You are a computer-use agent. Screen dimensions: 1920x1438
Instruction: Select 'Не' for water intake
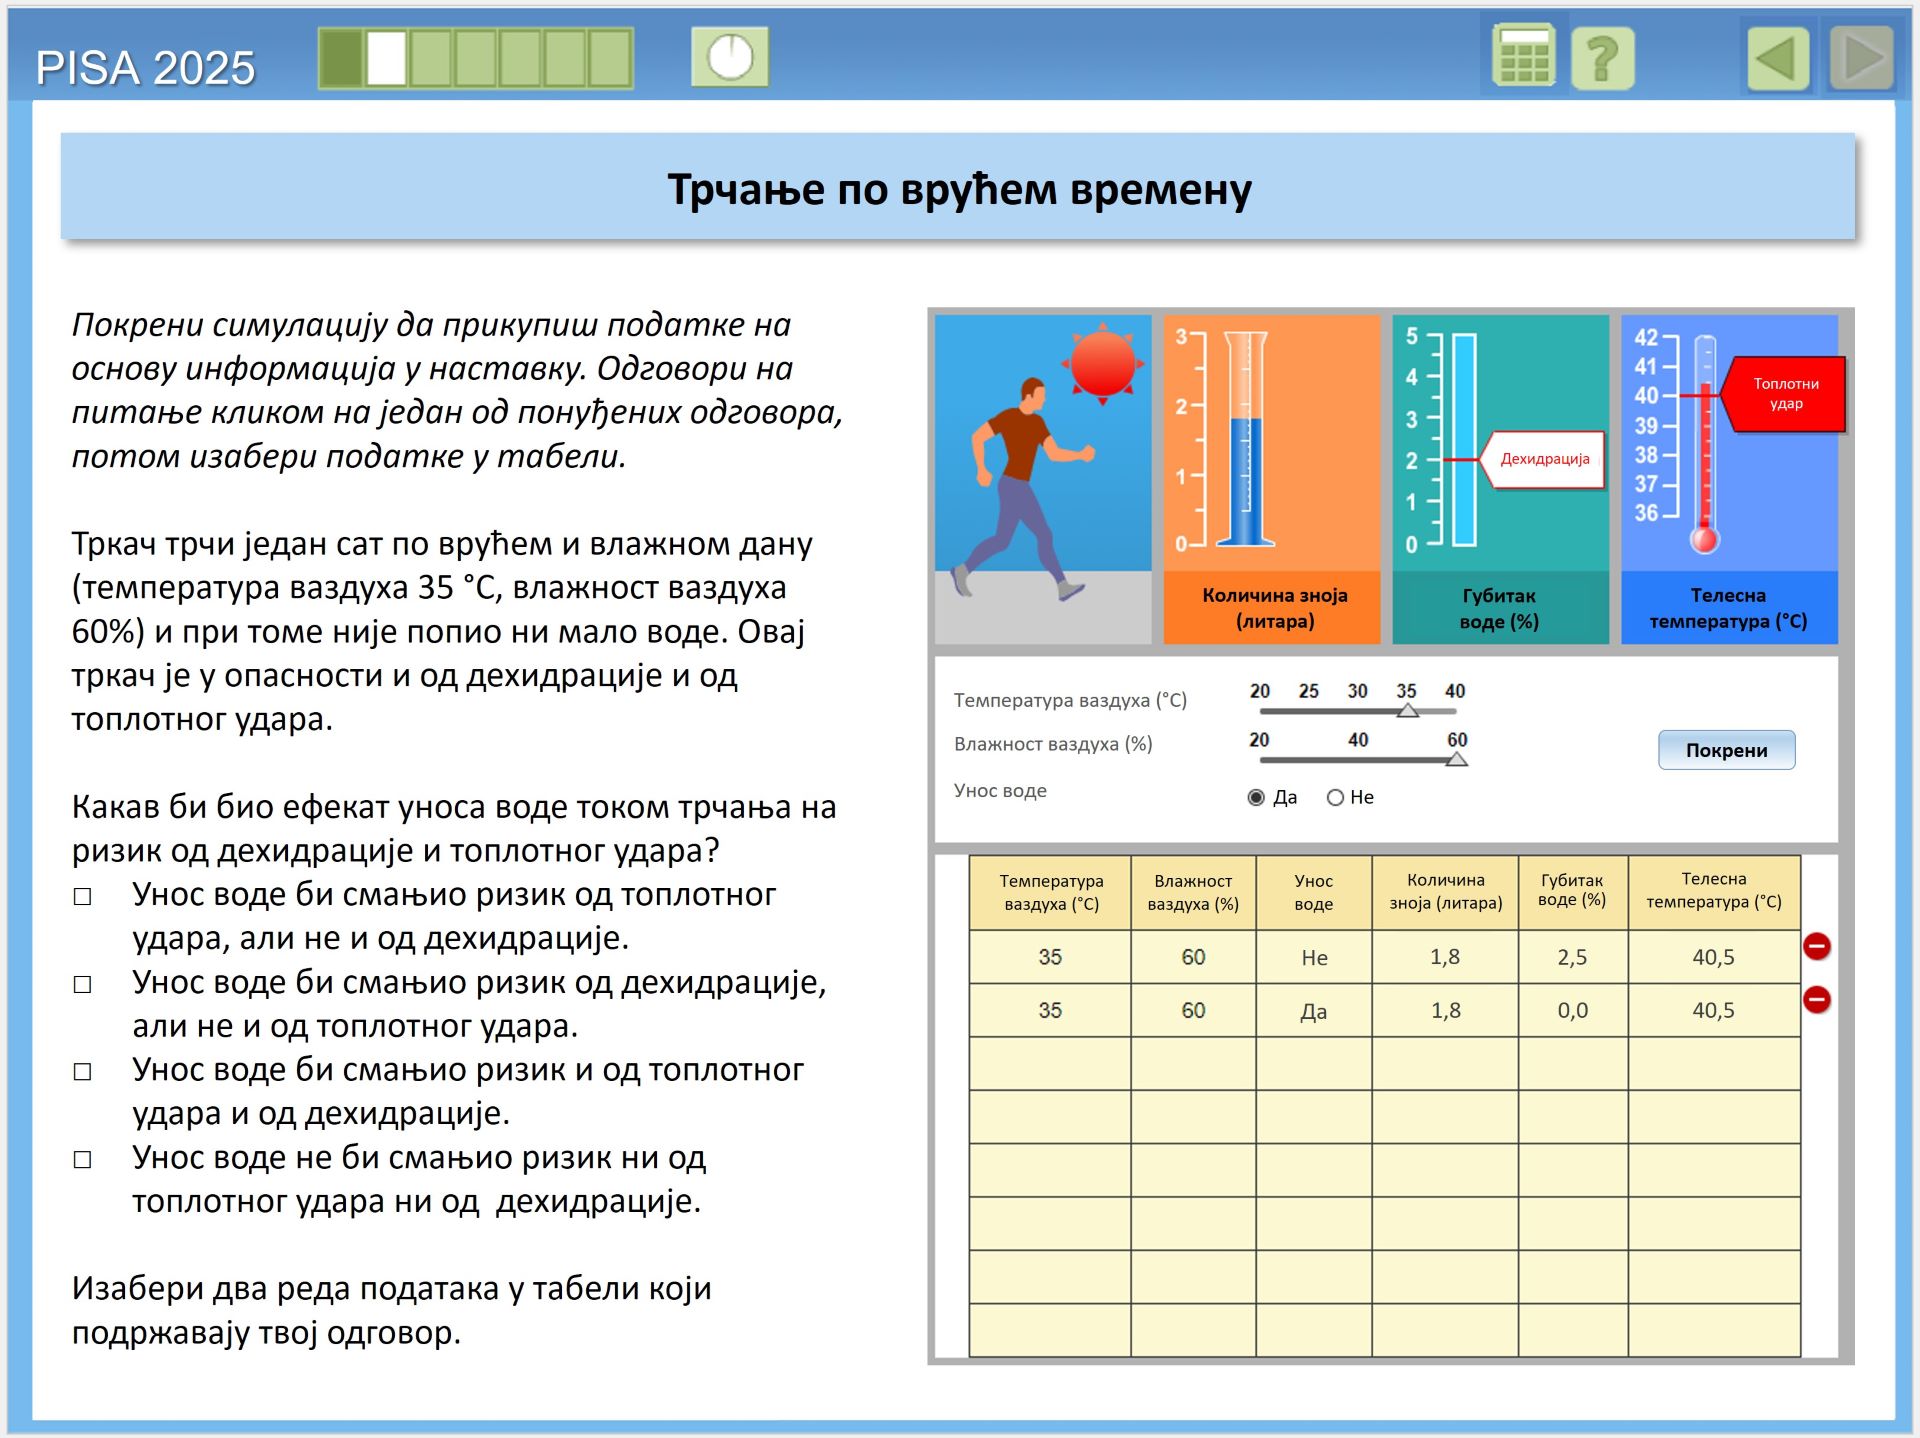point(1335,797)
